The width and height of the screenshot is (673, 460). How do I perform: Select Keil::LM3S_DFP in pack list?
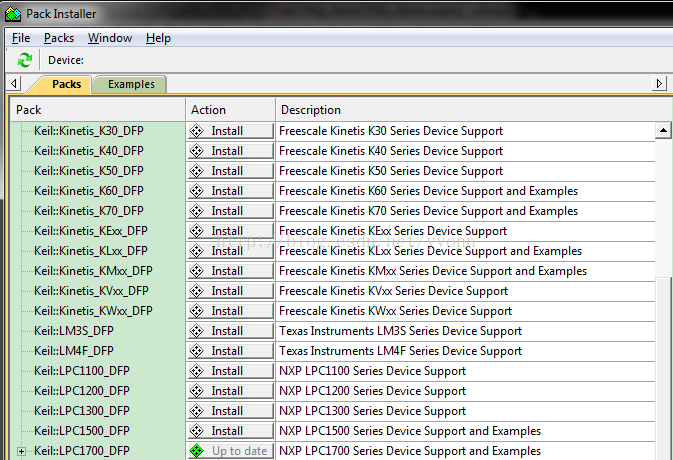(74, 331)
